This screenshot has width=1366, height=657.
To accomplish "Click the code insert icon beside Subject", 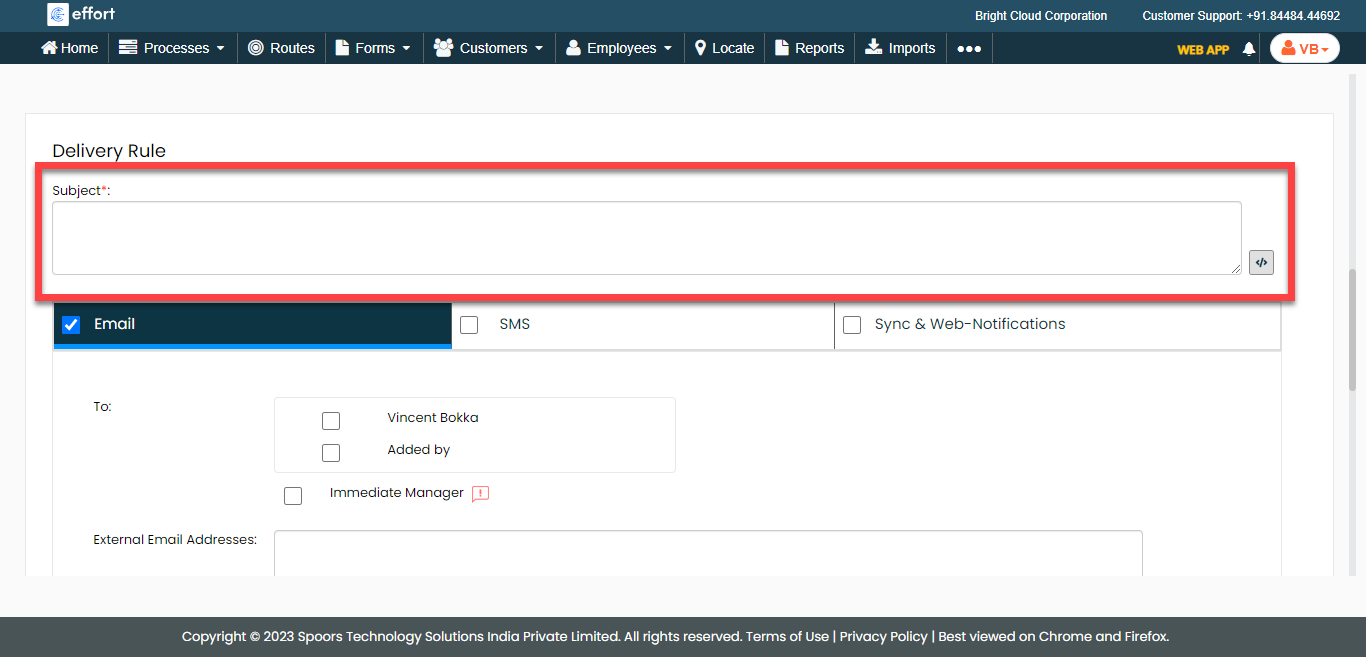I will coord(1261,262).
